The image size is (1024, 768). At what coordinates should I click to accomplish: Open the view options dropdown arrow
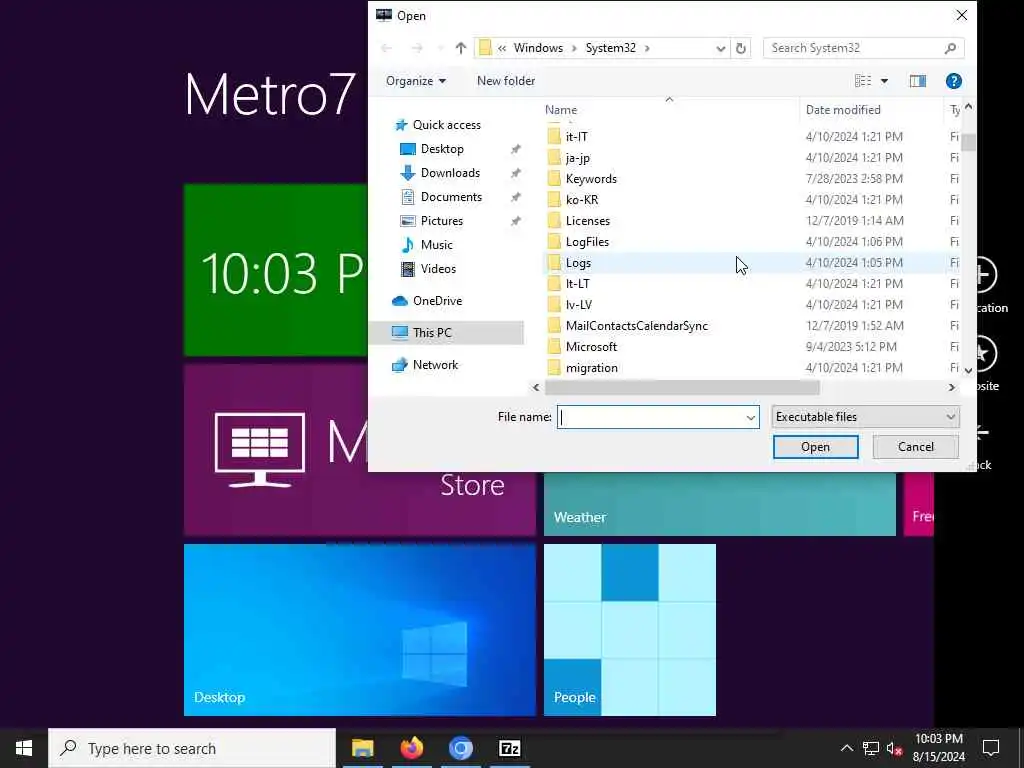click(884, 81)
